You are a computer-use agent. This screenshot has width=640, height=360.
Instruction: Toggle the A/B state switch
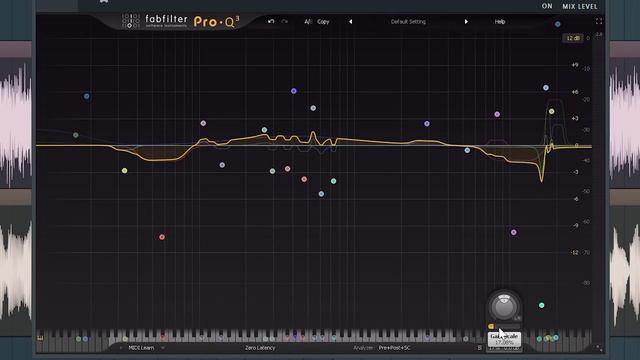[308, 22]
